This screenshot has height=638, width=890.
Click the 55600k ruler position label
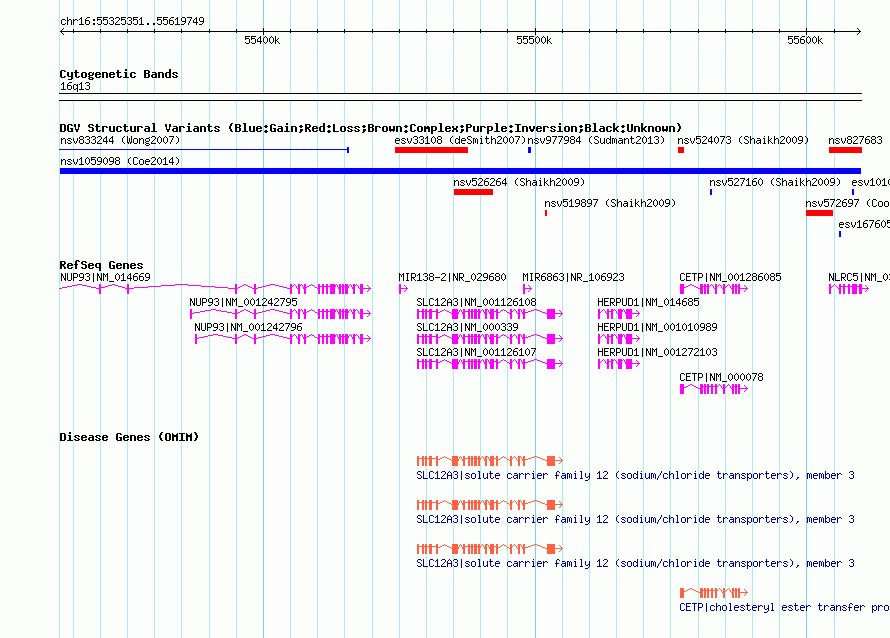(805, 40)
